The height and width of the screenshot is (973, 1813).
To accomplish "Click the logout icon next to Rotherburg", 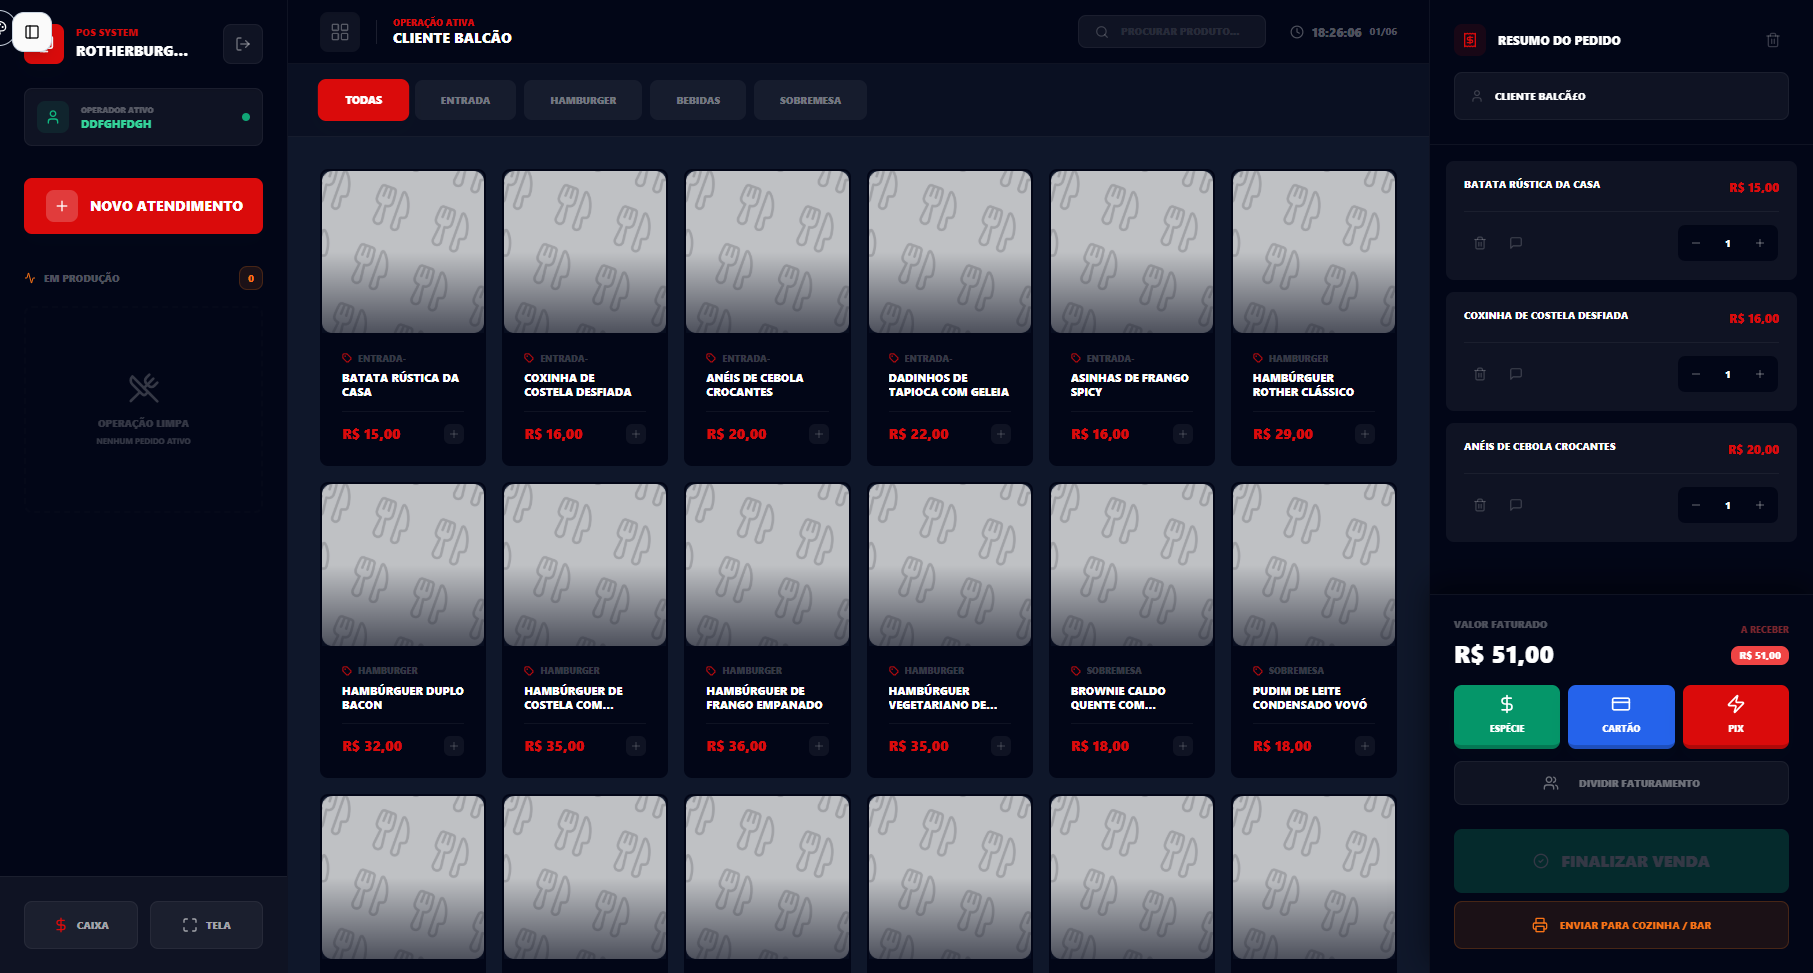I will [243, 44].
